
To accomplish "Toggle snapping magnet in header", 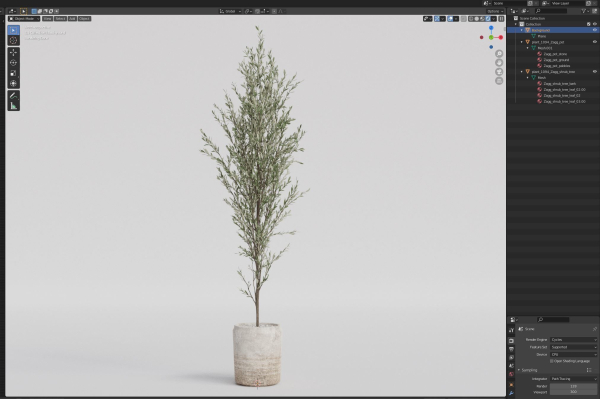I will (258, 11).
